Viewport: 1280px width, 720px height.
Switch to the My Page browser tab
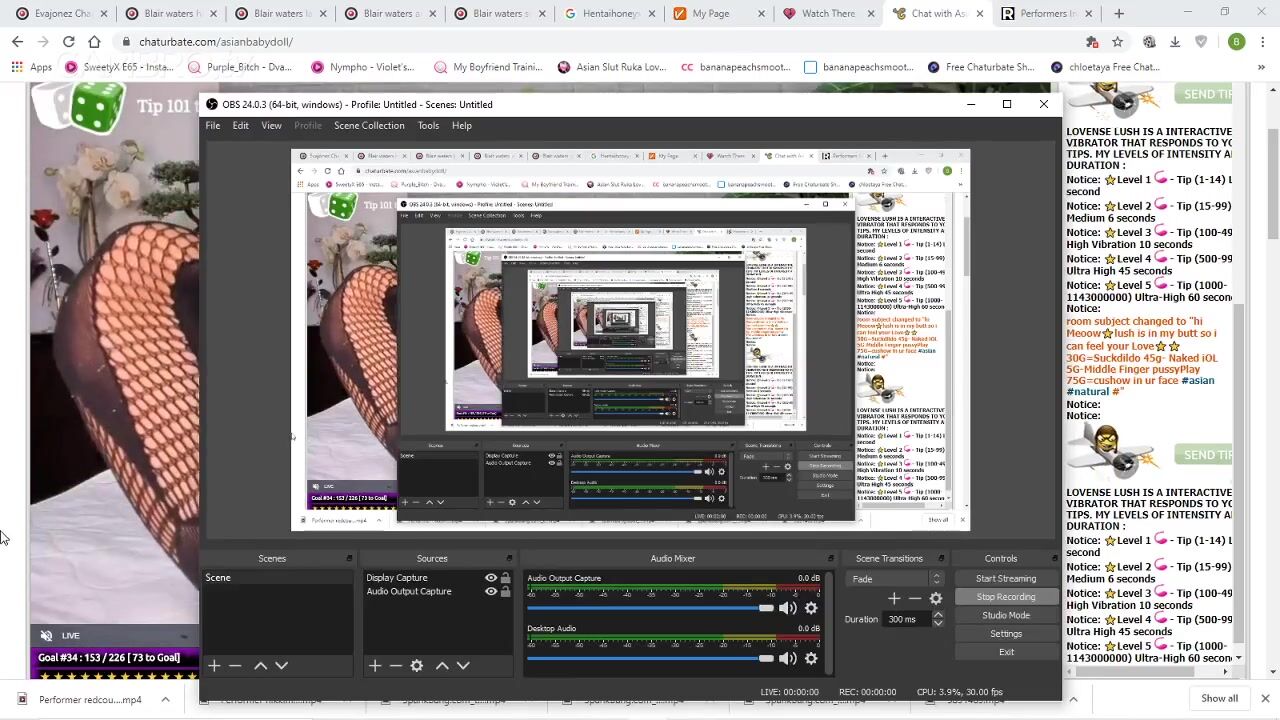711,14
